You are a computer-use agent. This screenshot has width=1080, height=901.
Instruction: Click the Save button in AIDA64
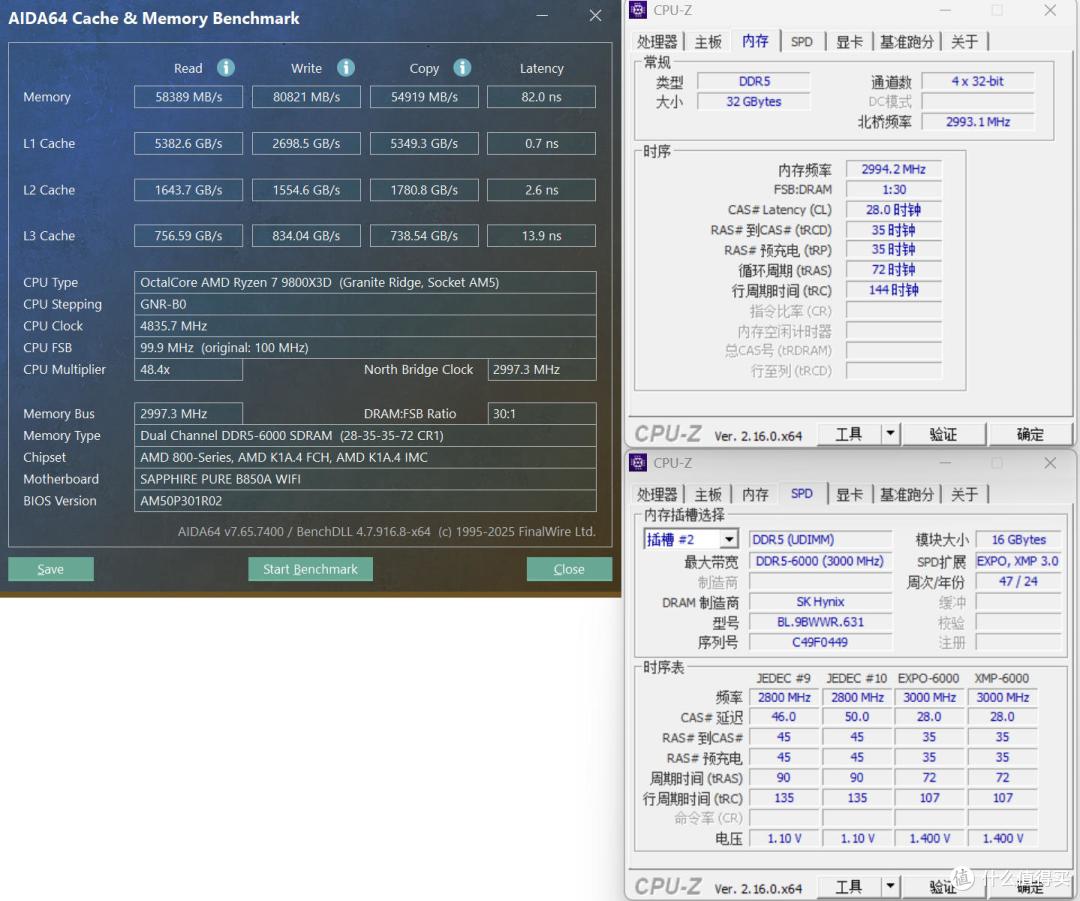pos(51,569)
